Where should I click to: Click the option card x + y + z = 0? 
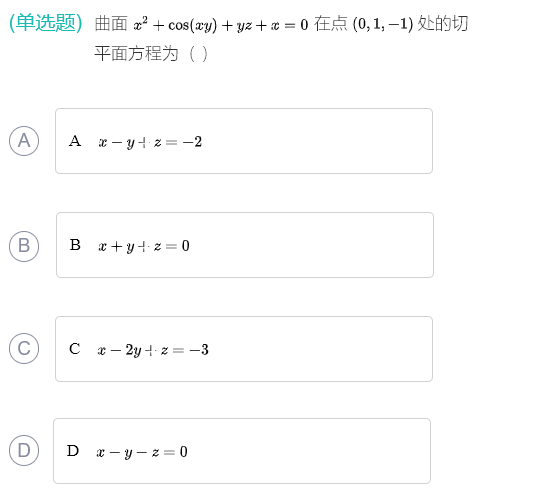(245, 245)
